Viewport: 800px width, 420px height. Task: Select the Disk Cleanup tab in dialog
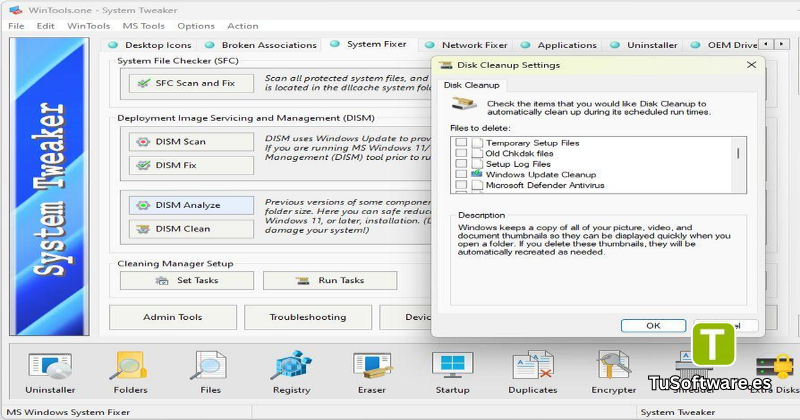(471, 85)
